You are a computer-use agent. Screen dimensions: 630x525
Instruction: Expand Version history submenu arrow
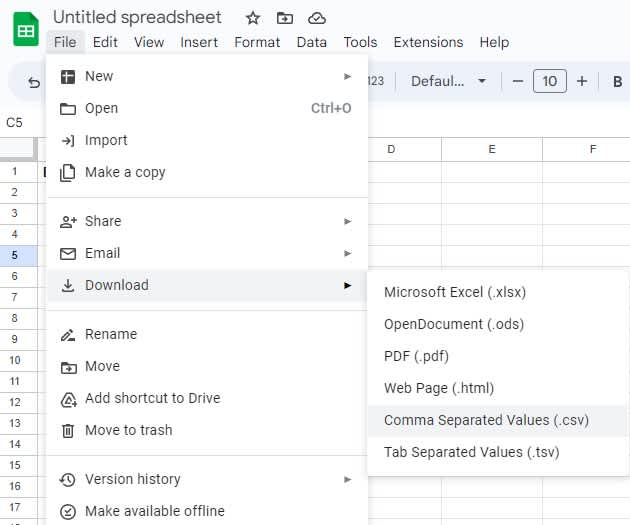click(x=348, y=479)
